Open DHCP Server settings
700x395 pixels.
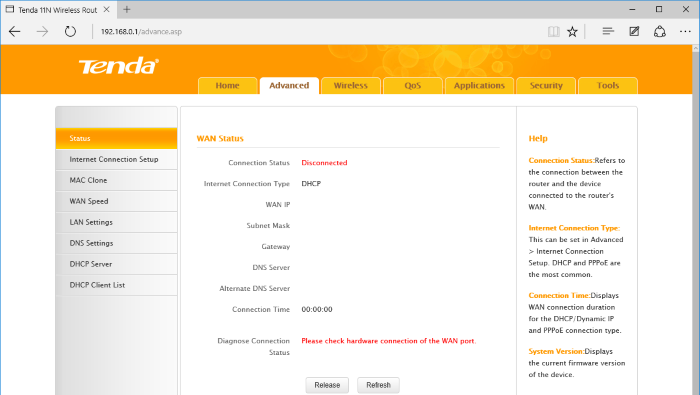(x=117, y=264)
